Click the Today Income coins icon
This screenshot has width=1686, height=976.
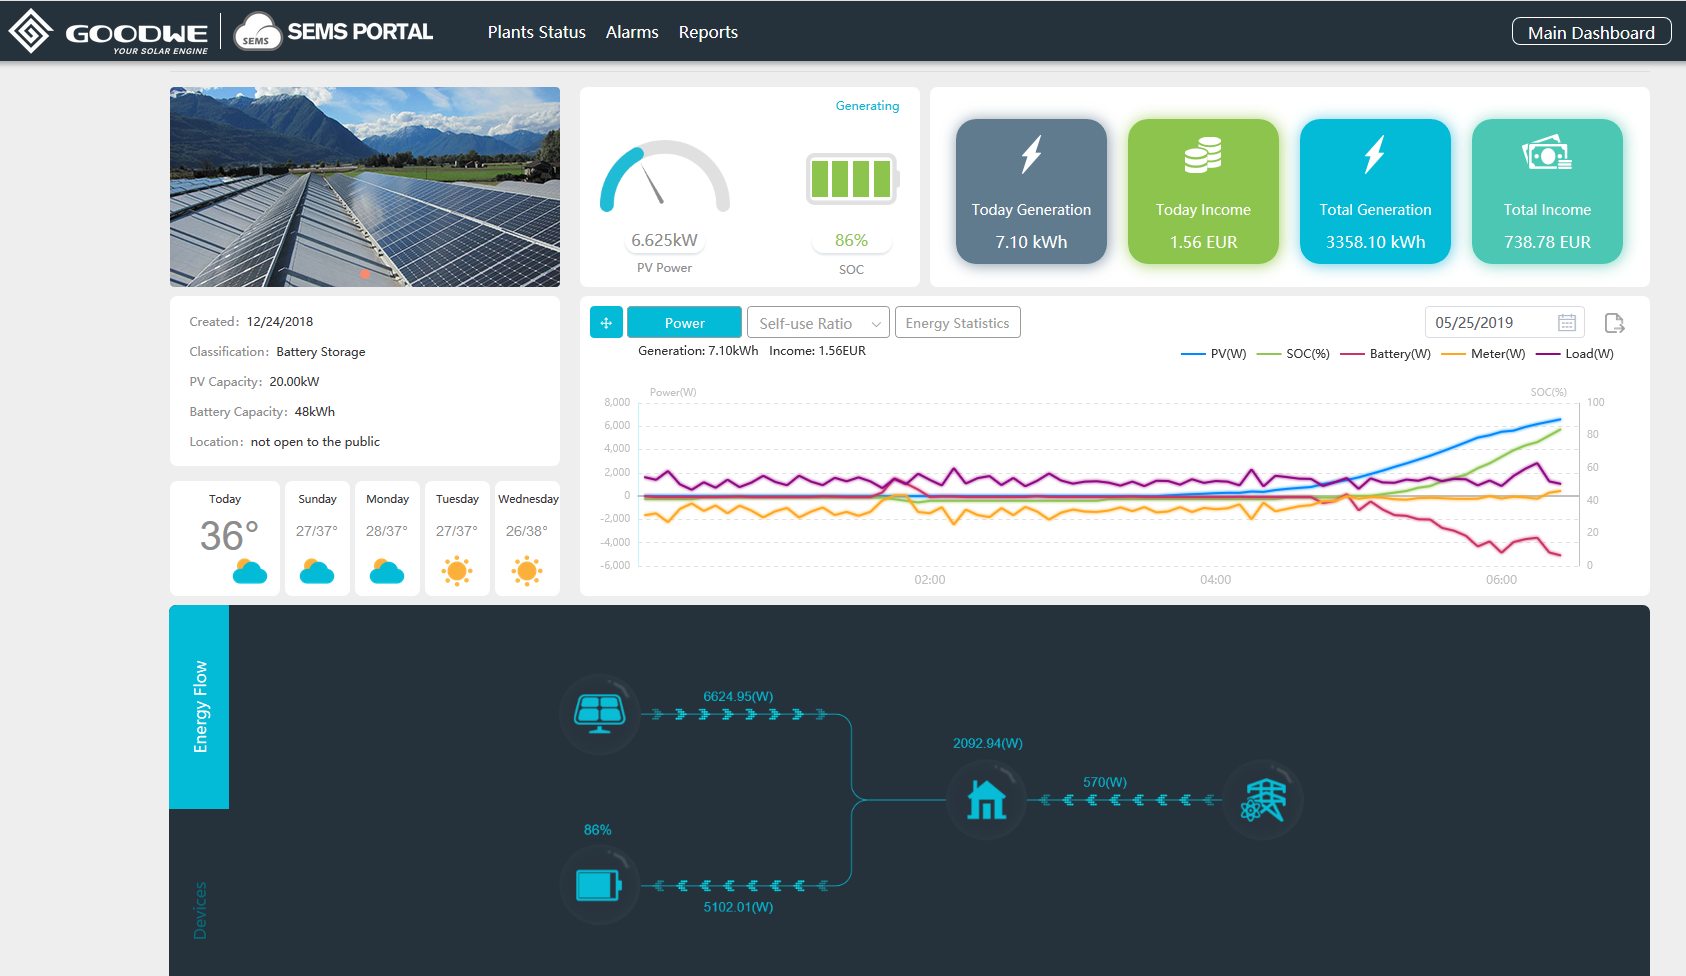[1203, 155]
